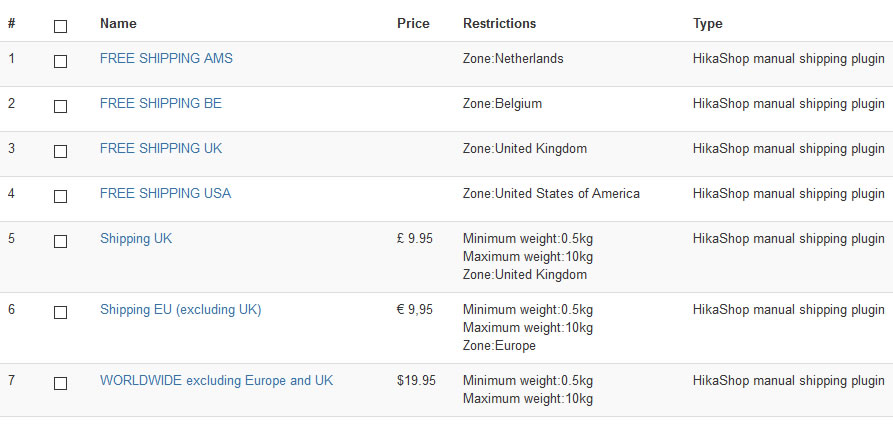This screenshot has width=893, height=424.
Task: Open the FREE SHIPPING BE link
Action: click(161, 103)
